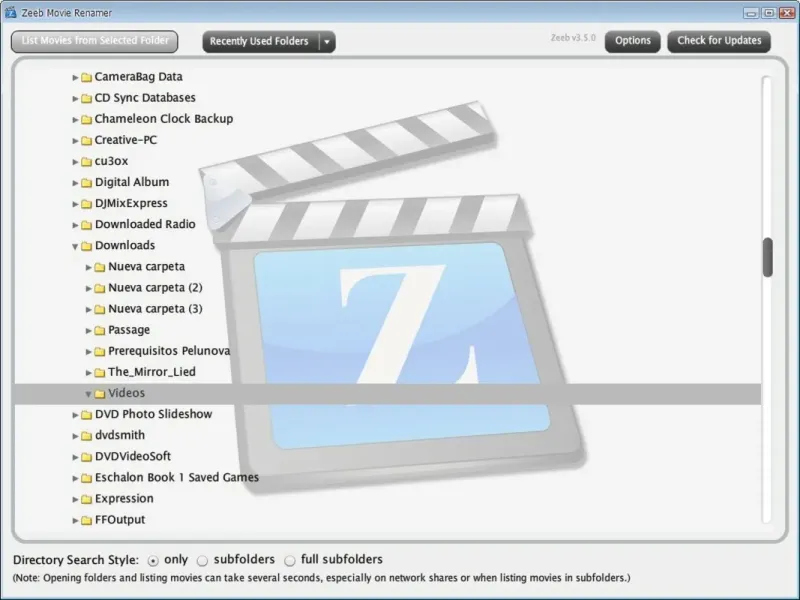
Task: Select the 'full subfolders' radio option
Action: pyautogui.click(x=290, y=560)
